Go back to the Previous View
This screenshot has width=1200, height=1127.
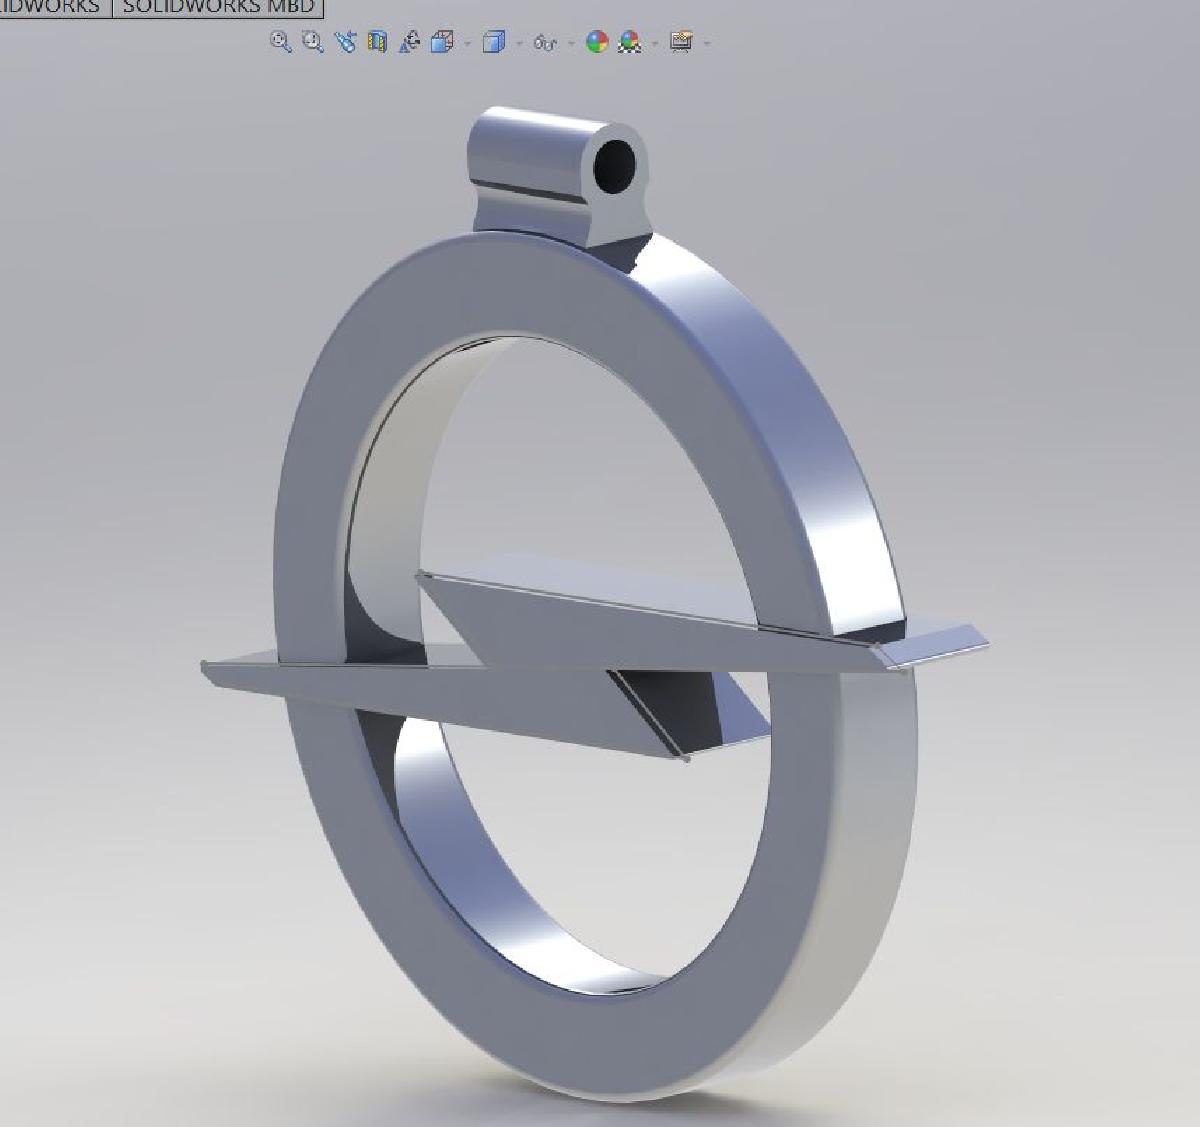point(345,42)
